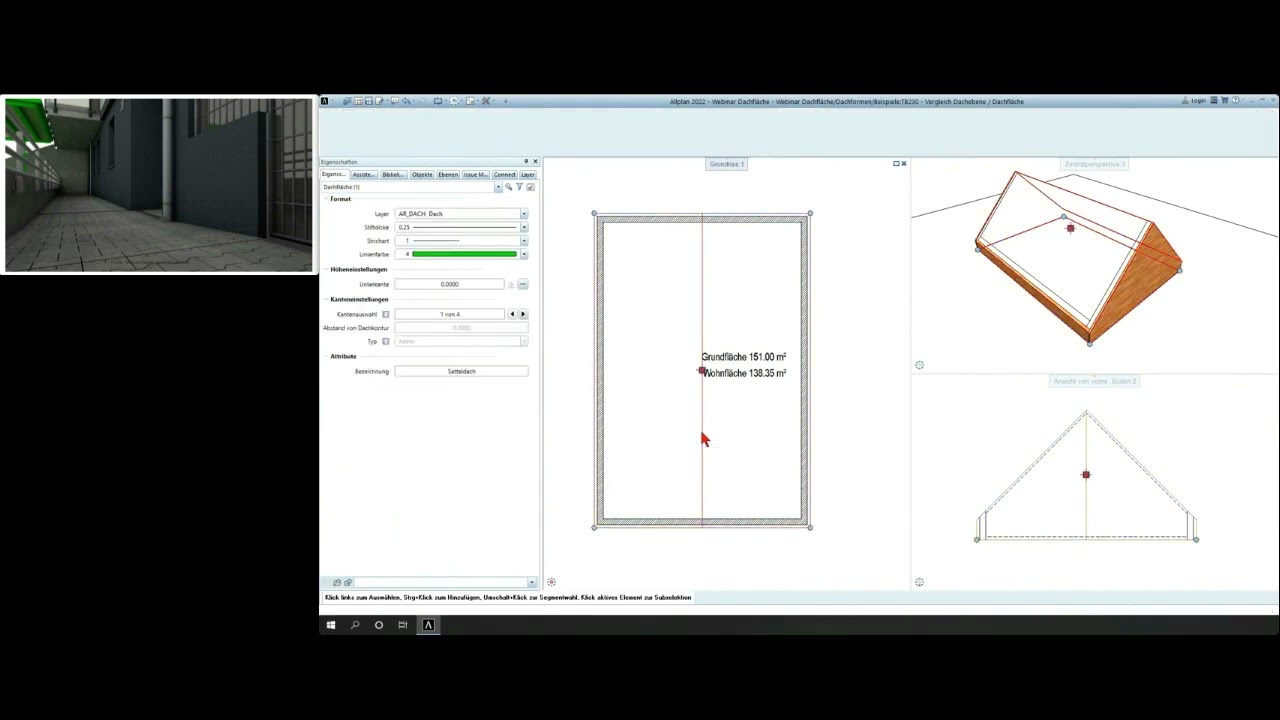The image size is (1280, 720).
Task: Click the Cortana circle on the taskbar
Action: coord(379,625)
